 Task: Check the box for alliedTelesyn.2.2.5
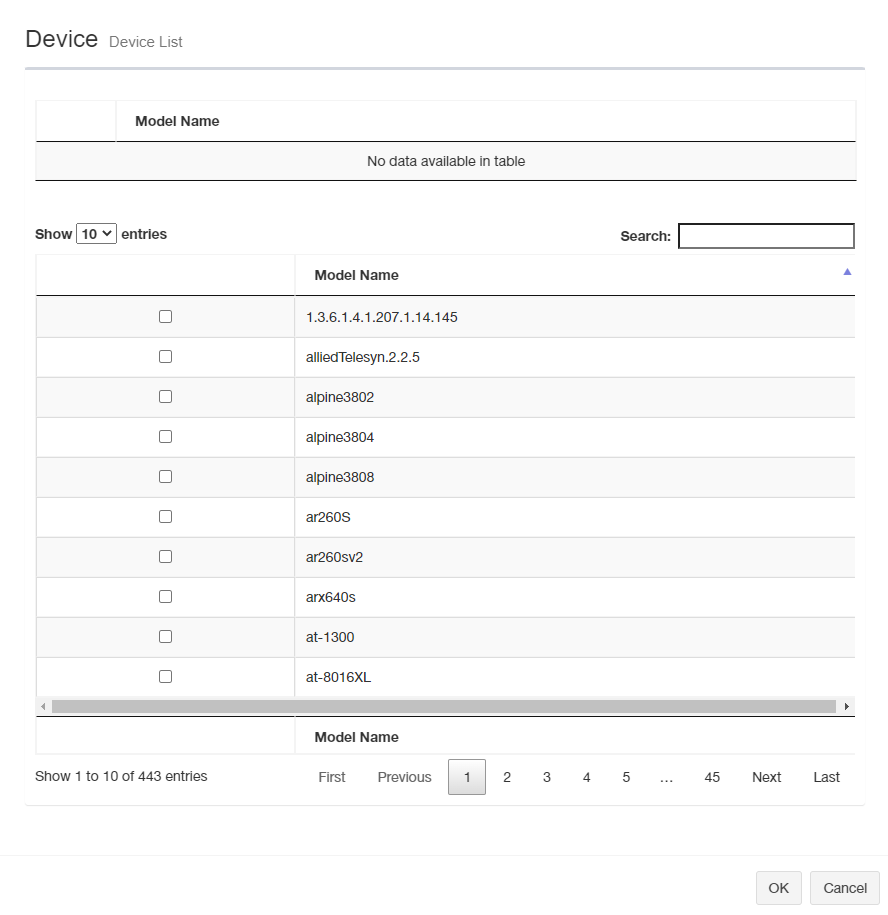166,356
